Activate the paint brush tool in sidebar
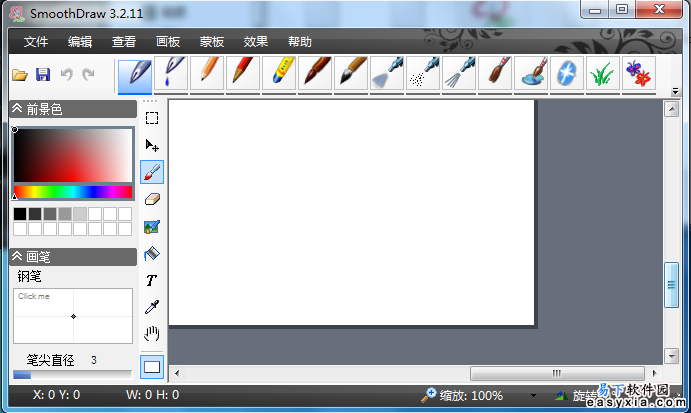The height and width of the screenshot is (413, 691). click(x=152, y=172)
